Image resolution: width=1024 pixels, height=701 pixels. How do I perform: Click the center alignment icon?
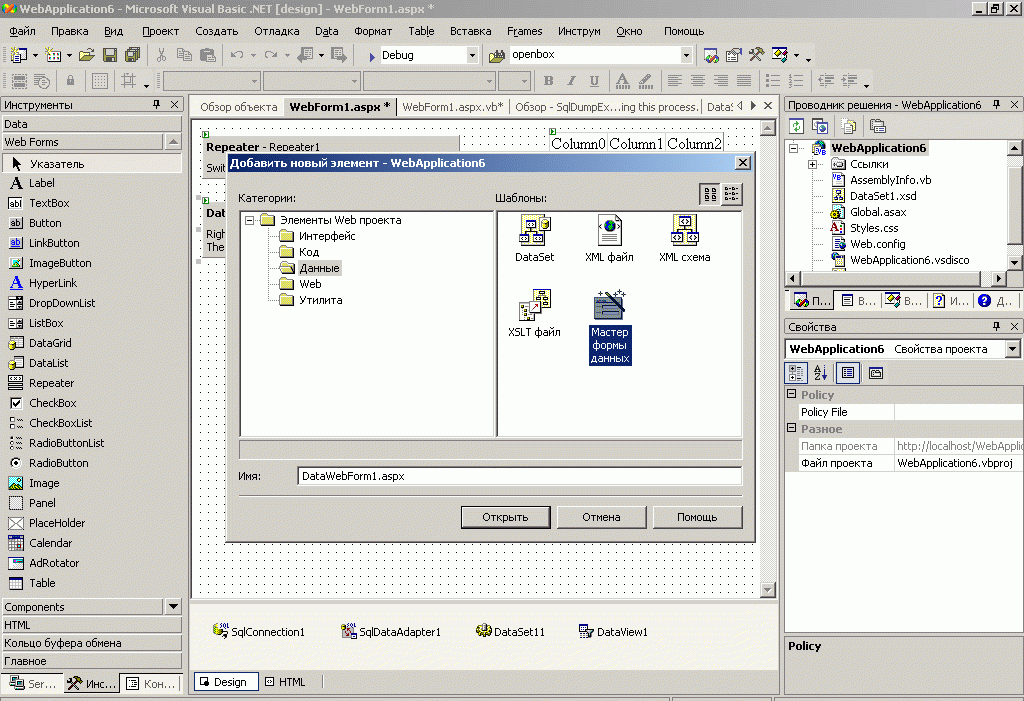point(697,81)
